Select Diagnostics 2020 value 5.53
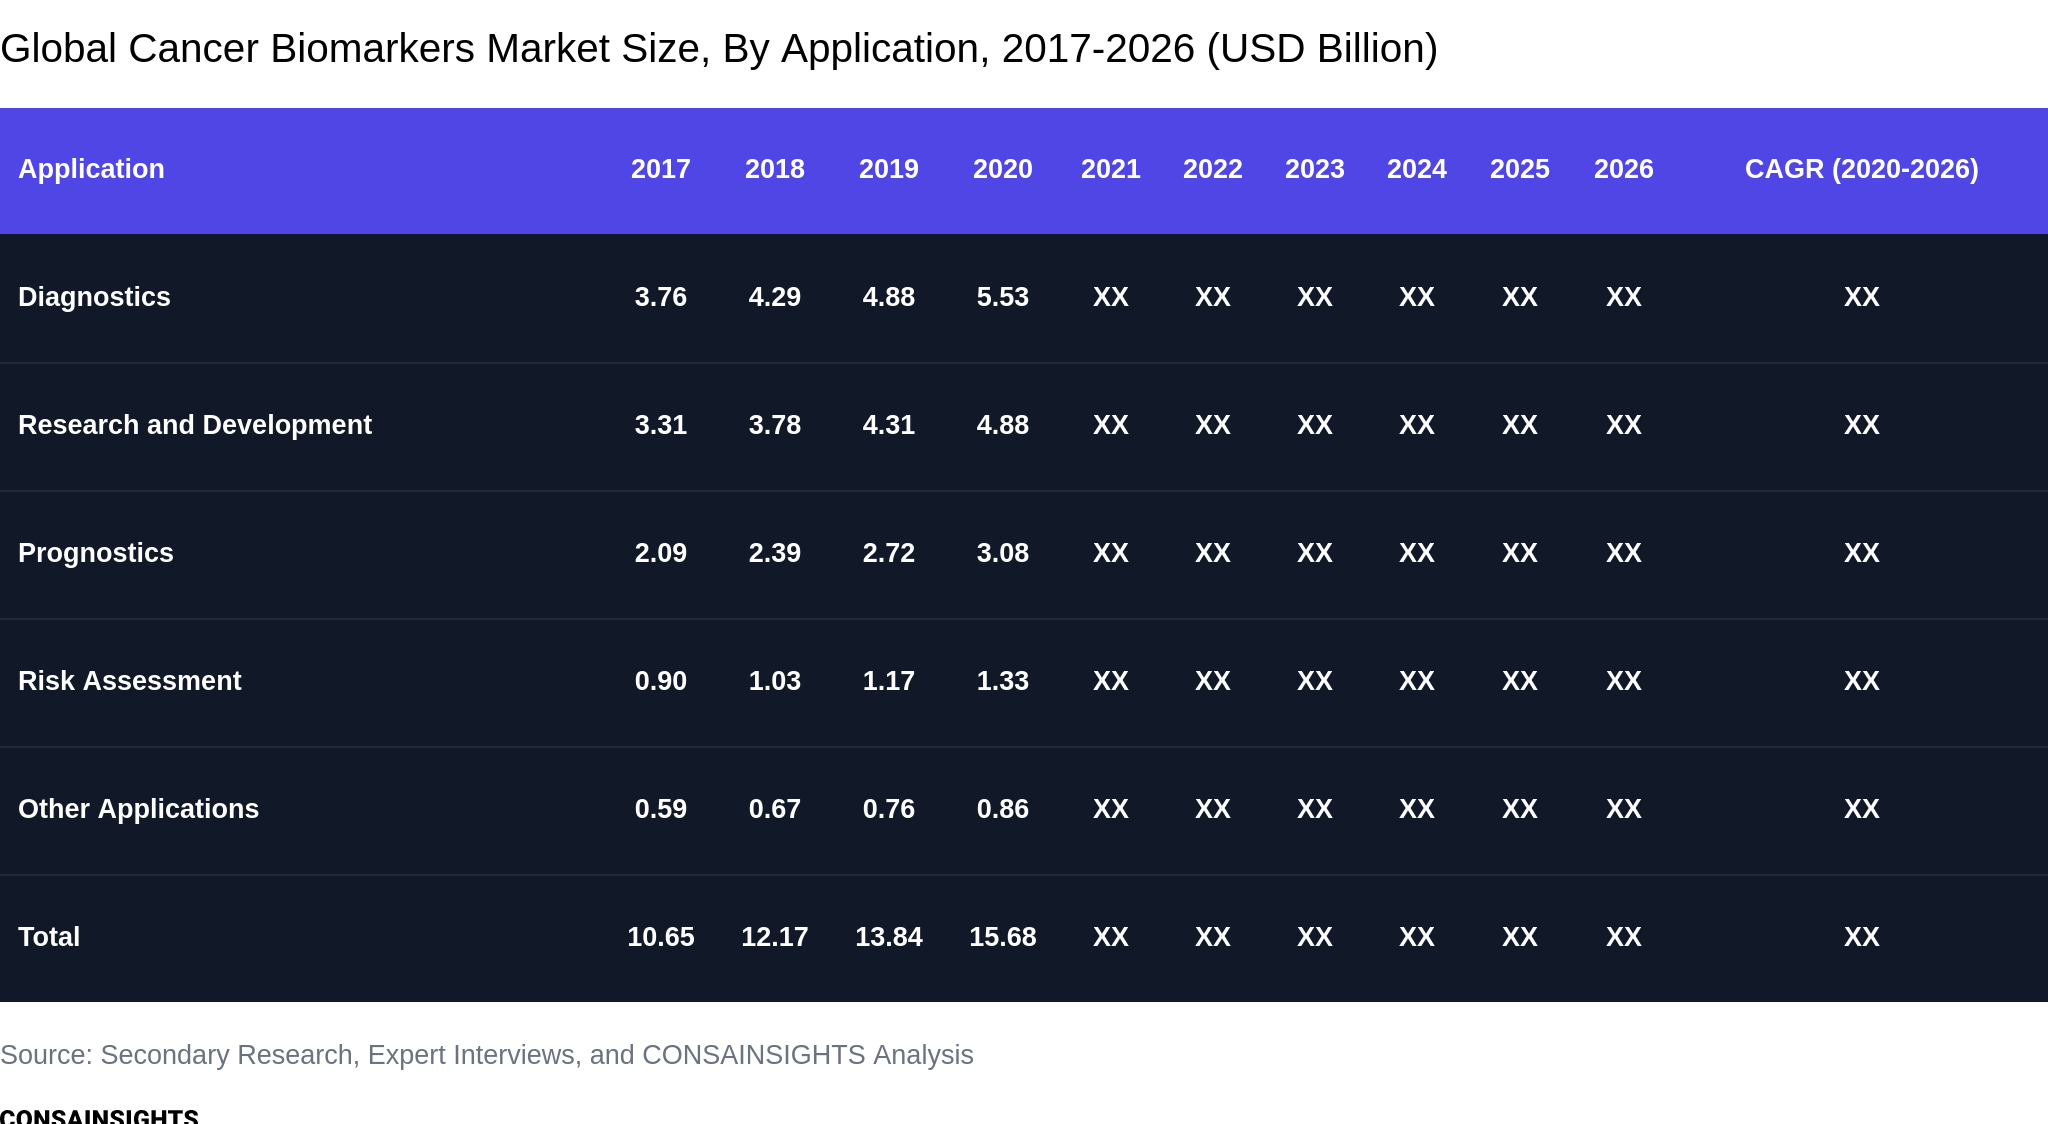This screenshot has height=1124, width=2048. [1003, 297]
